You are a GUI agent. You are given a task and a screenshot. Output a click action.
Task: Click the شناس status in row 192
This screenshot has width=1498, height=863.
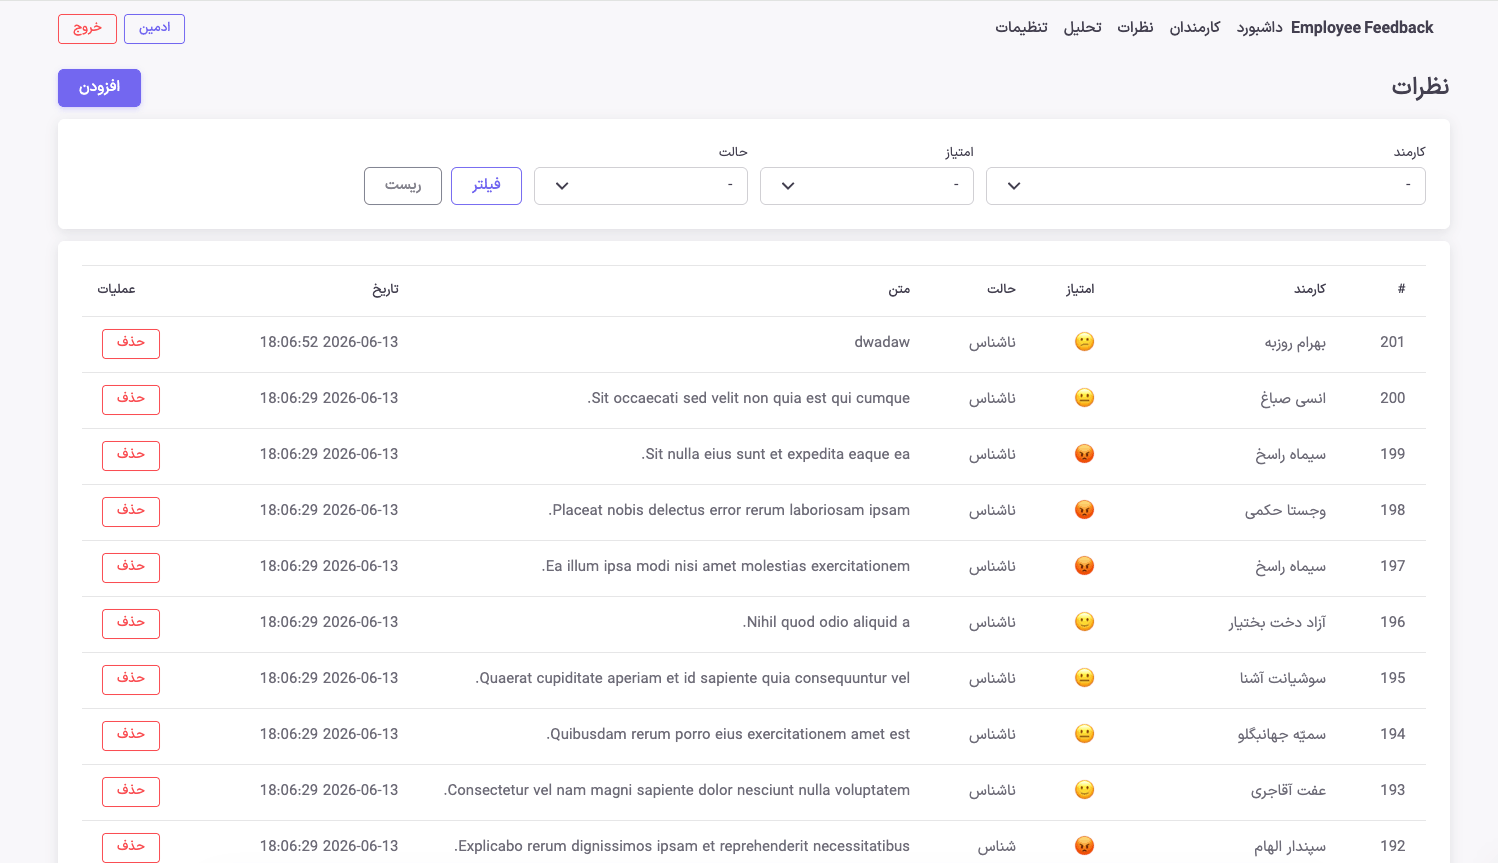(997, 846)
